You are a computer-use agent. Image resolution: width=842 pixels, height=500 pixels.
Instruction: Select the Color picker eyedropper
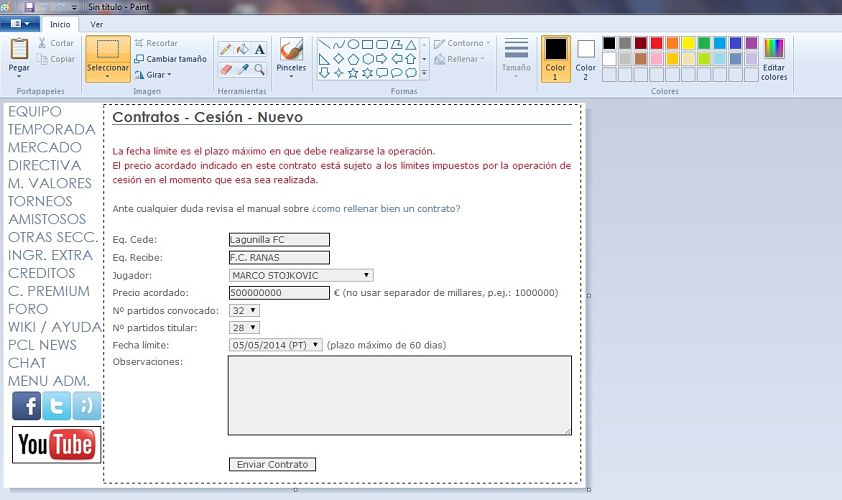243,69
